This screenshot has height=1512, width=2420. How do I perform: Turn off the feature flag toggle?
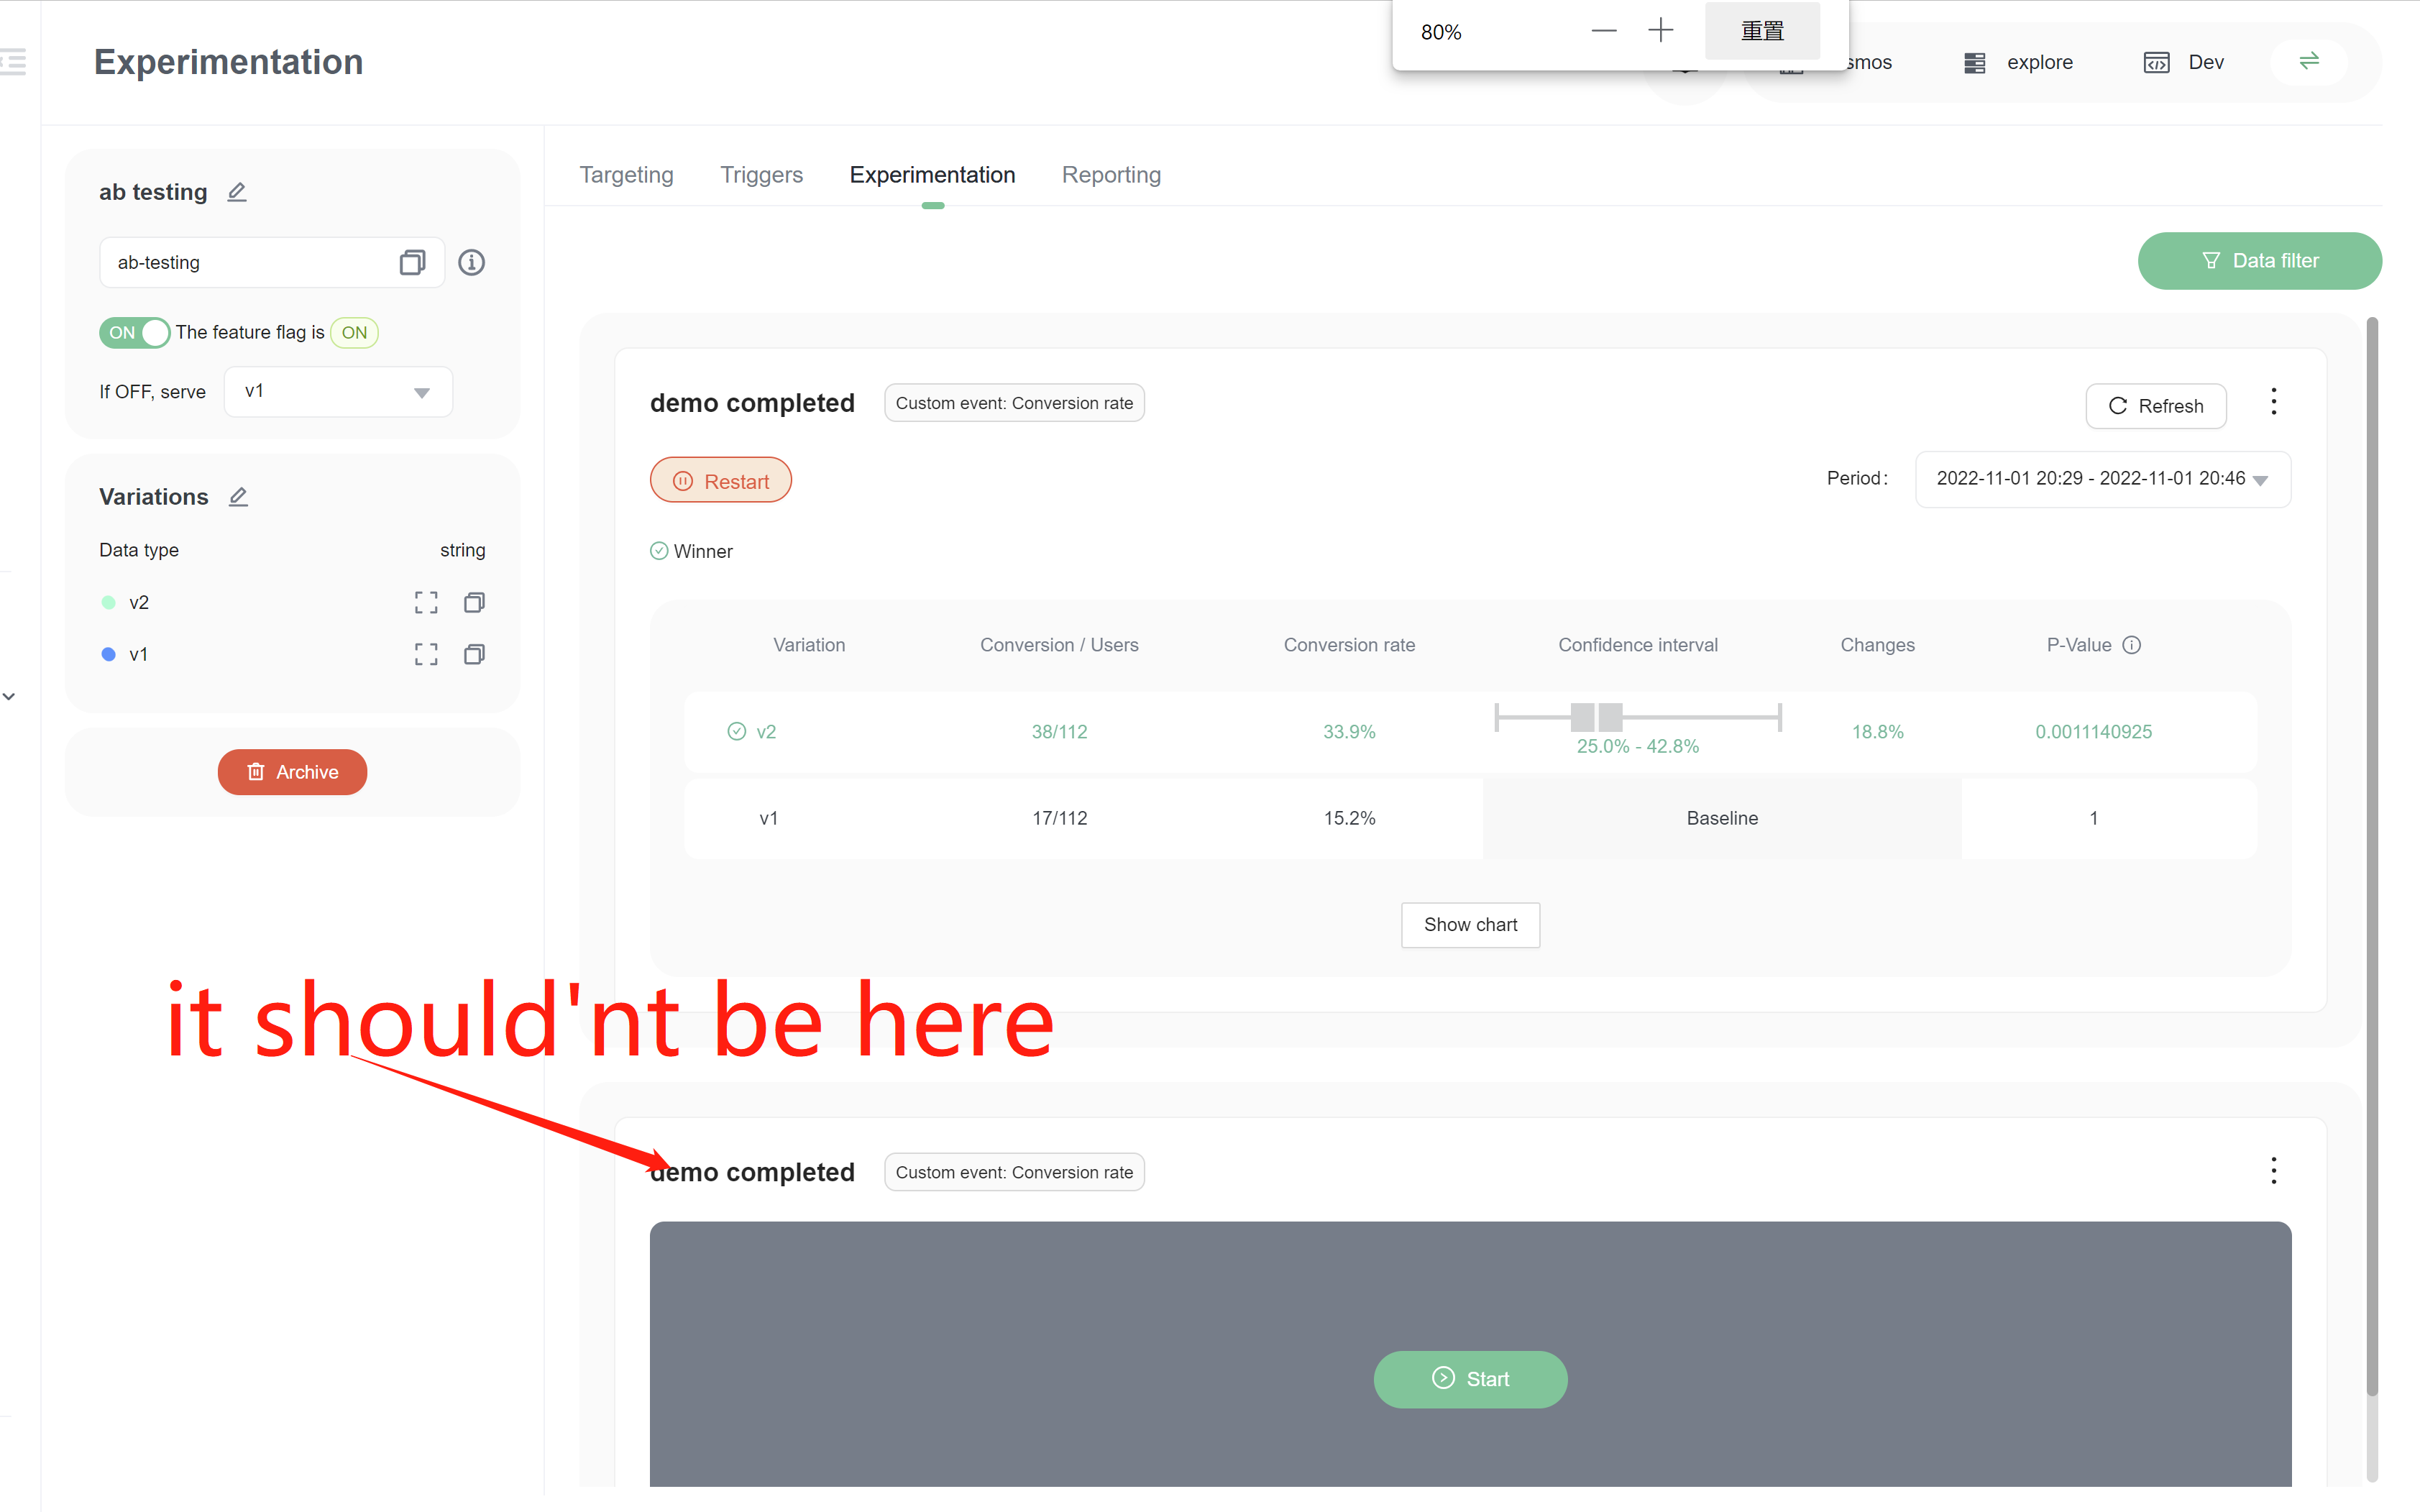(x=134, y=332)
